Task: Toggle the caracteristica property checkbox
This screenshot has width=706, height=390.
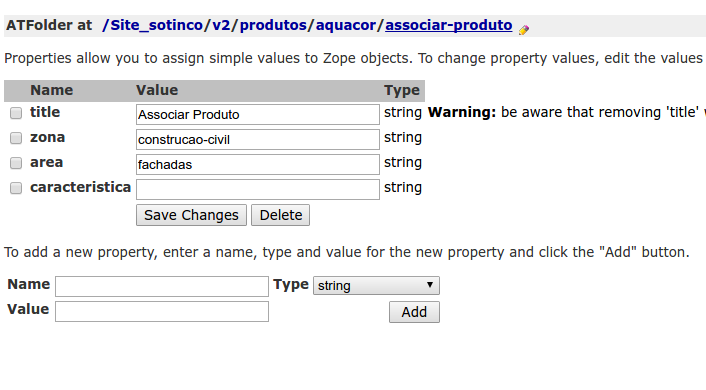Action: click(16, 188)
